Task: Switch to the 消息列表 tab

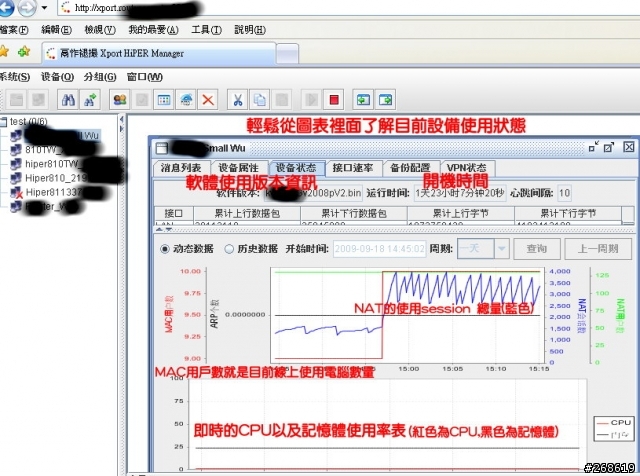Action: point(181,168)
